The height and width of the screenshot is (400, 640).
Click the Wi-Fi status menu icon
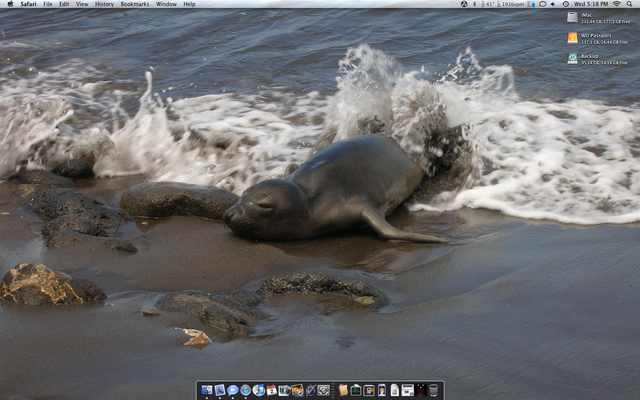pyautogui.click(x=617, y=4)
